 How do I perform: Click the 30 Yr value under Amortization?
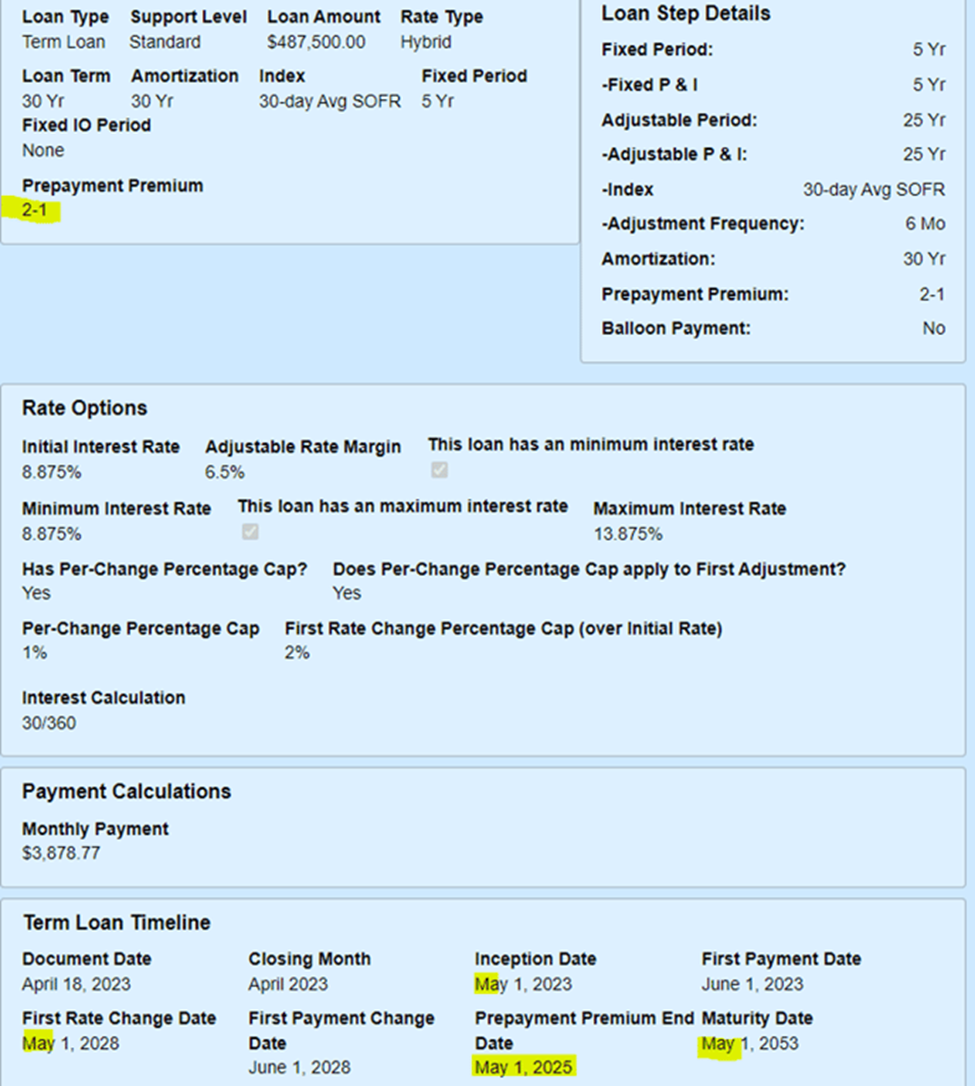coord(152,101)
